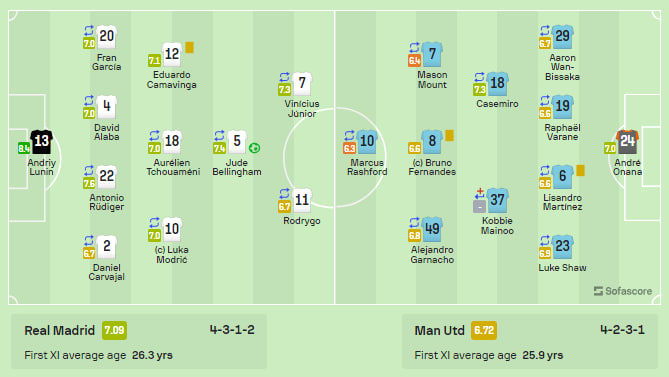Select Jude Bellingham's number 5 shirt
This screenshot has height=377, width=669.
click(237, 142)
